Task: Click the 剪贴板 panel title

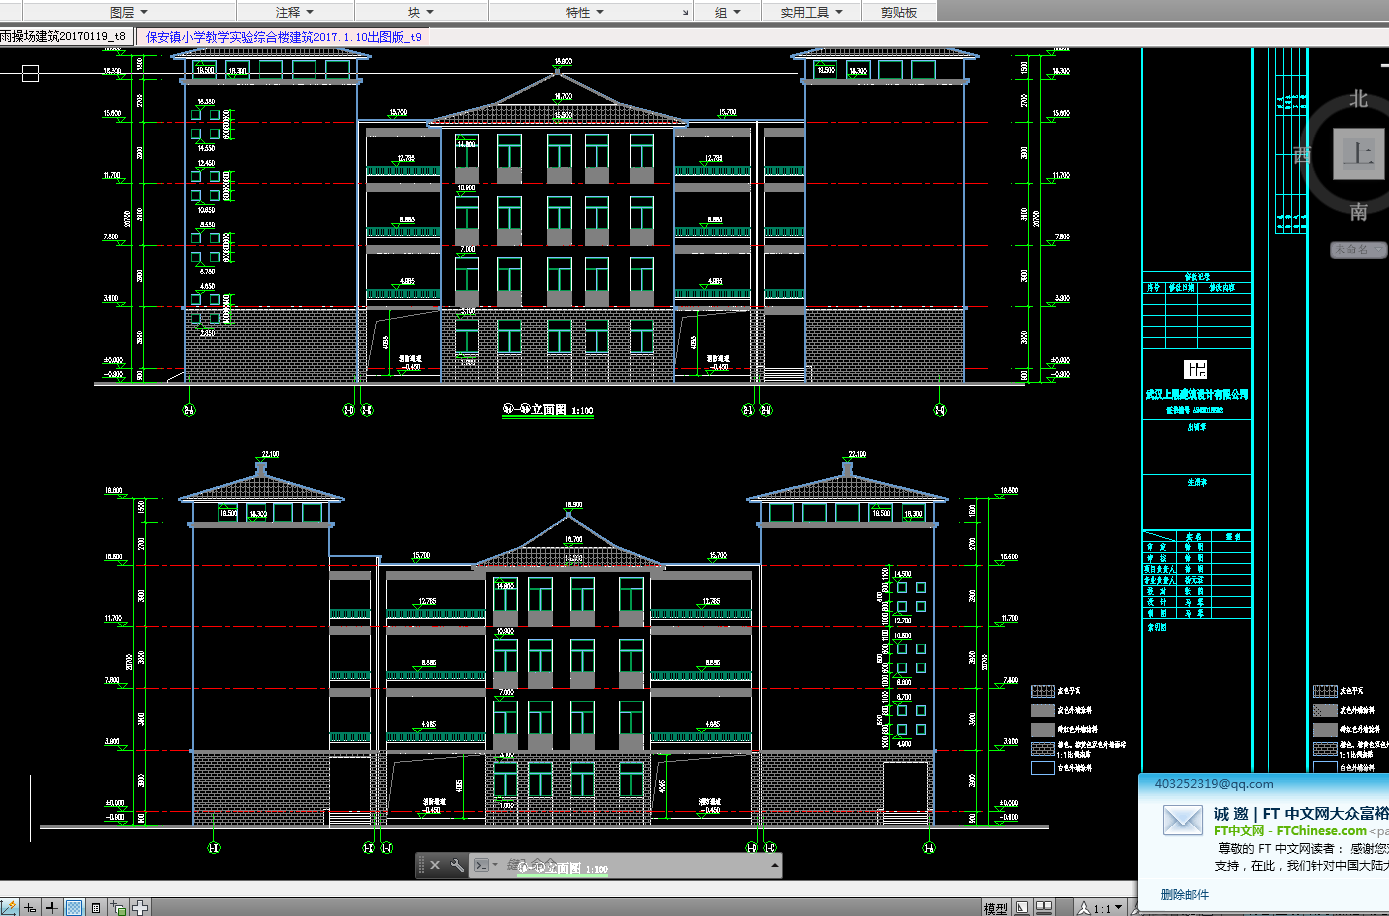Action: (898, 12)
